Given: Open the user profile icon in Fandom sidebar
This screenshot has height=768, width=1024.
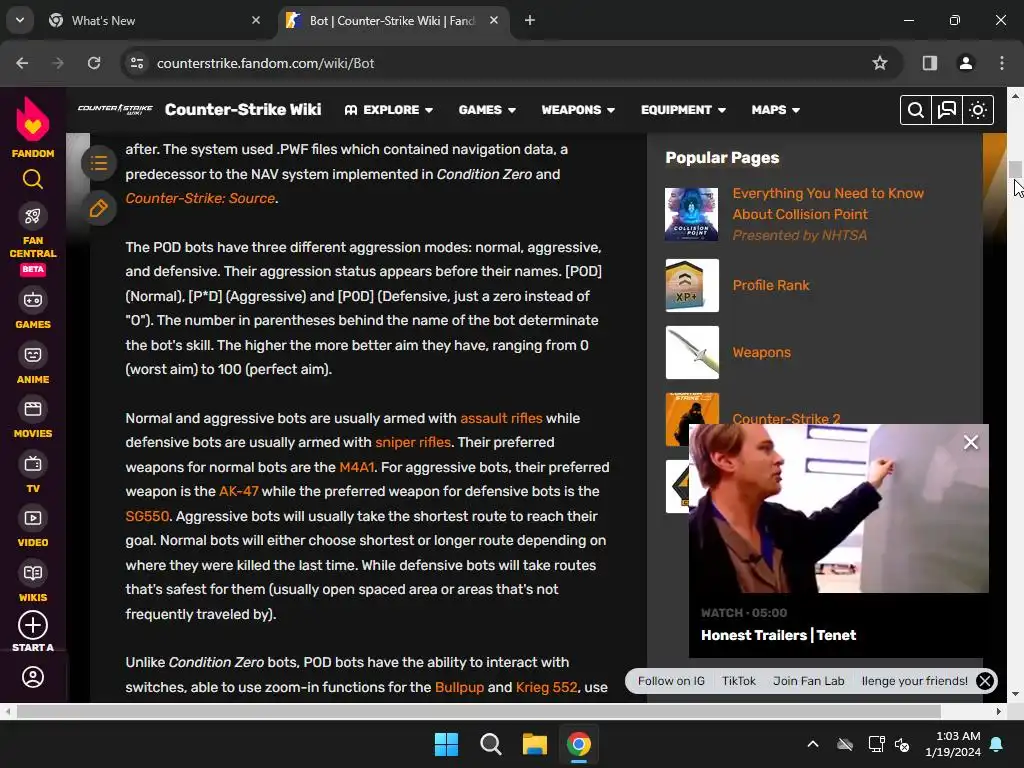Looking at the screenshot, I should click(x=33, y=677).
